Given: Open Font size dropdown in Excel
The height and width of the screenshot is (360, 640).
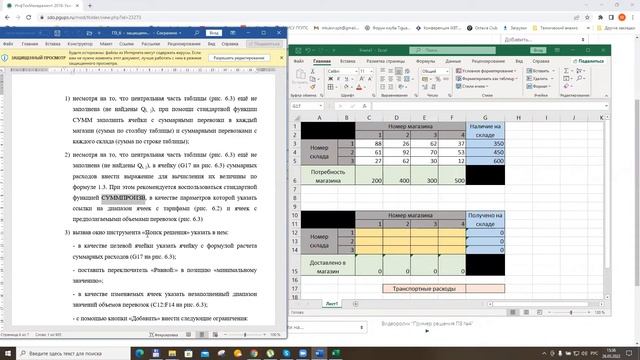Looking at the screenshot, I should (x=371, y=71).
